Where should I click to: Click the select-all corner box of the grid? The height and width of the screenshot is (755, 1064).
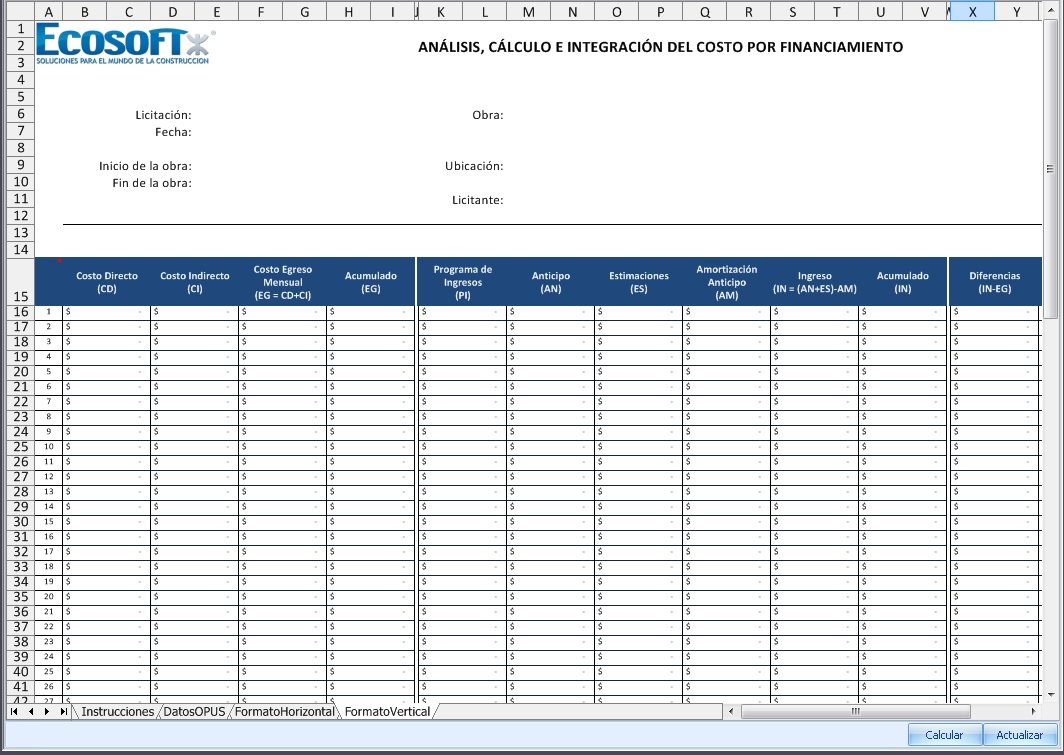18,12
